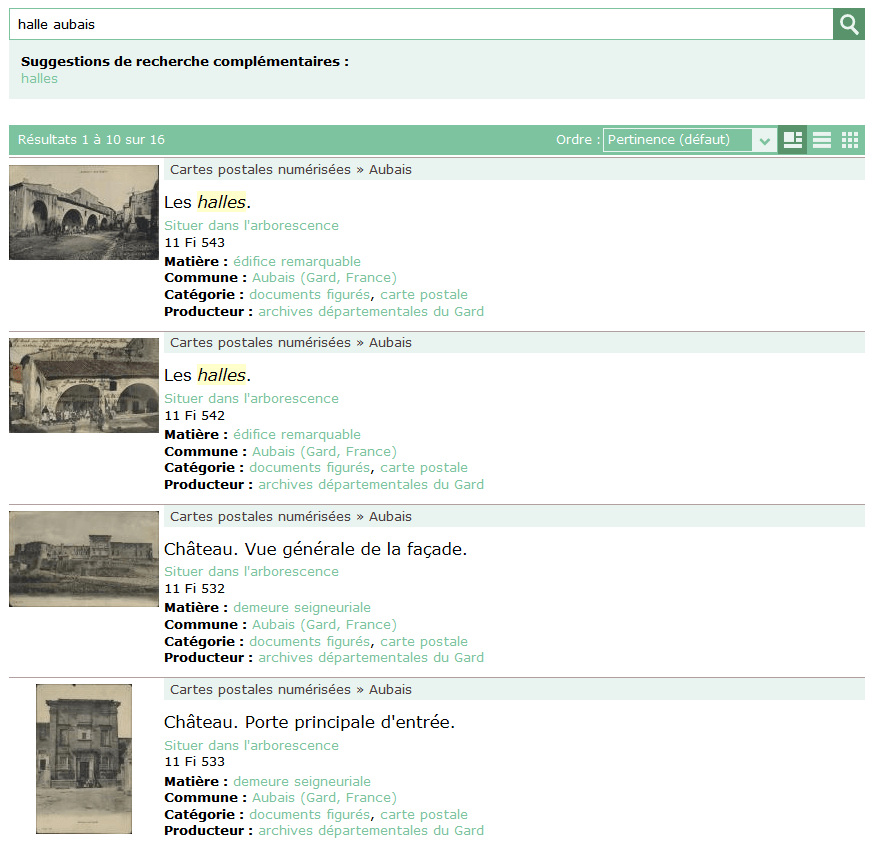Click the 'Aubais' breadcrumb entry
The height and width of the screenshot is (850, 873).
[x=390, y=169]
